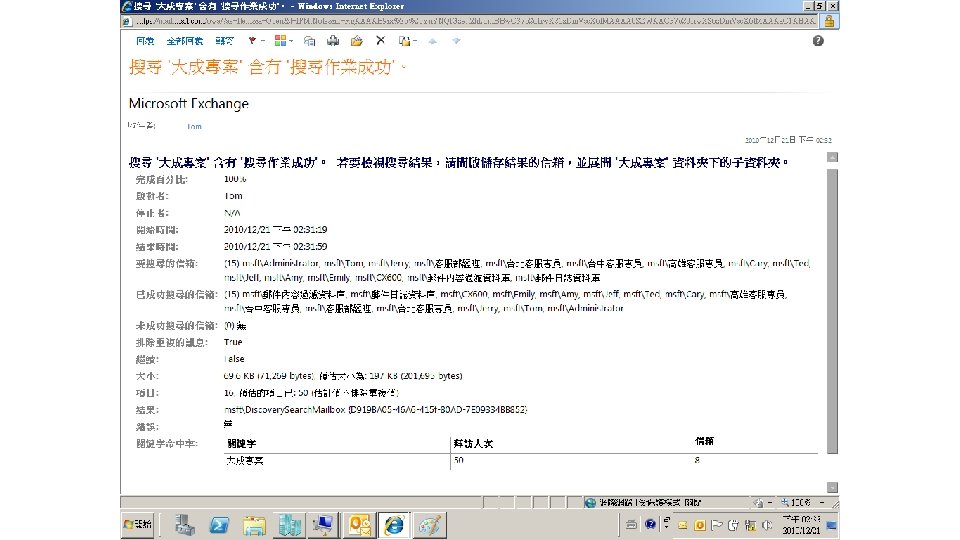This screenshot has height=540, width=960.
Task: Open the blue buildings taskbar icon
Action: tap(289, 525)
